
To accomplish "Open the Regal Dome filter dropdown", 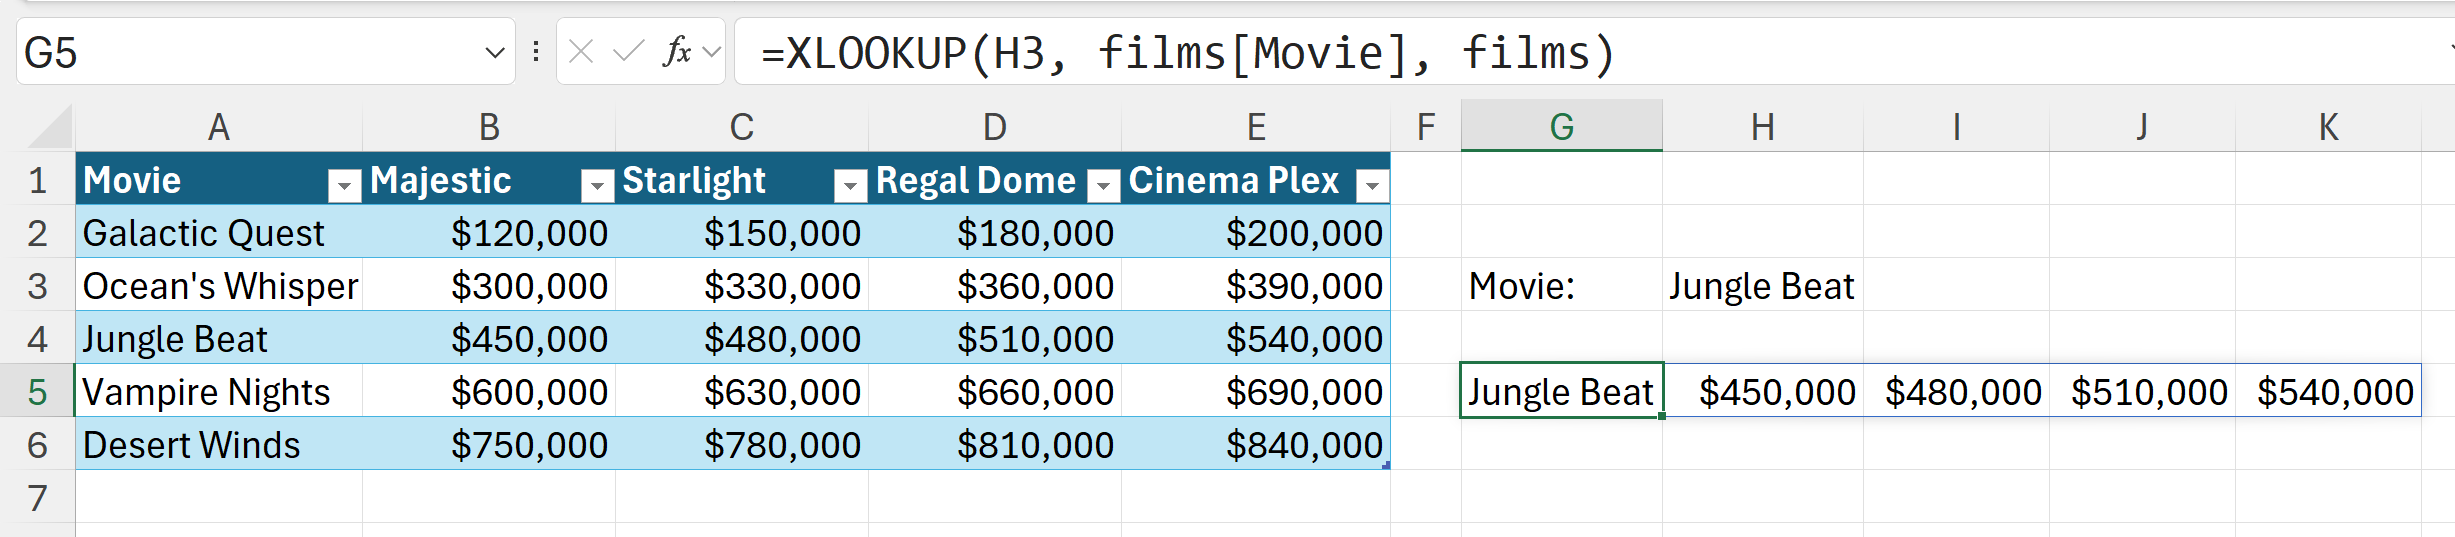I will tap(1103, 185).
